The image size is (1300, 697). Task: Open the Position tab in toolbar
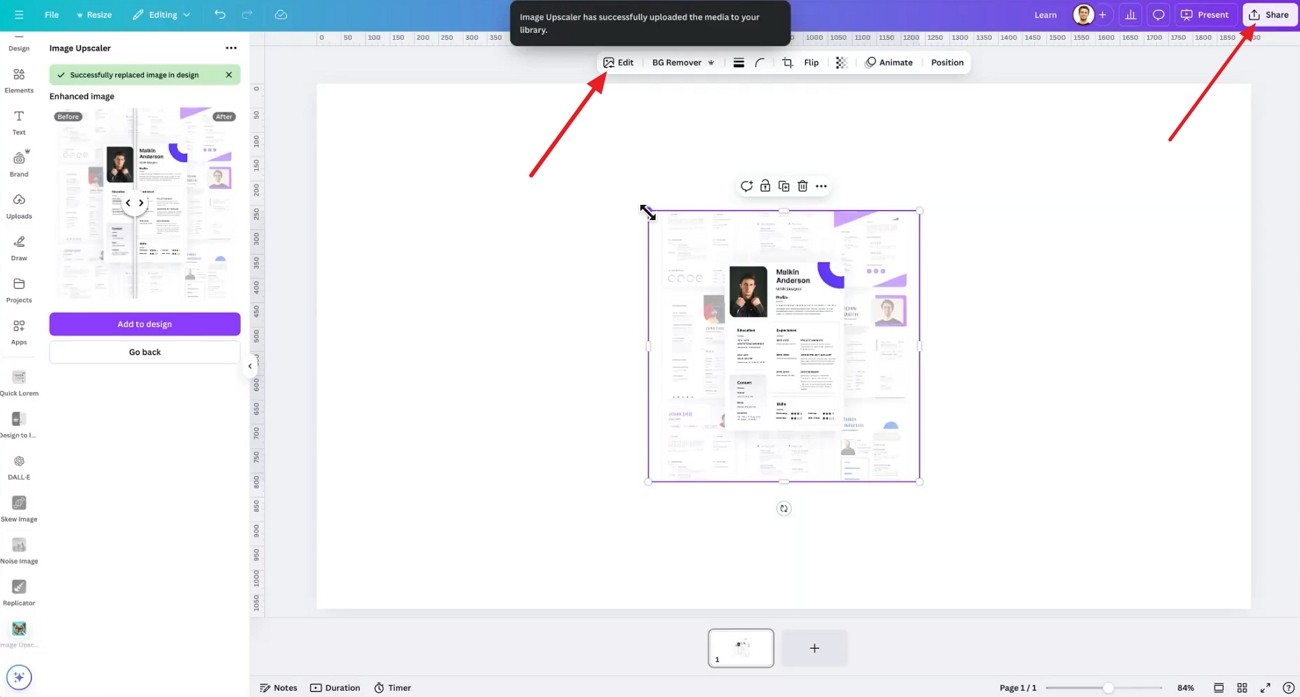[x=947, y=63]
